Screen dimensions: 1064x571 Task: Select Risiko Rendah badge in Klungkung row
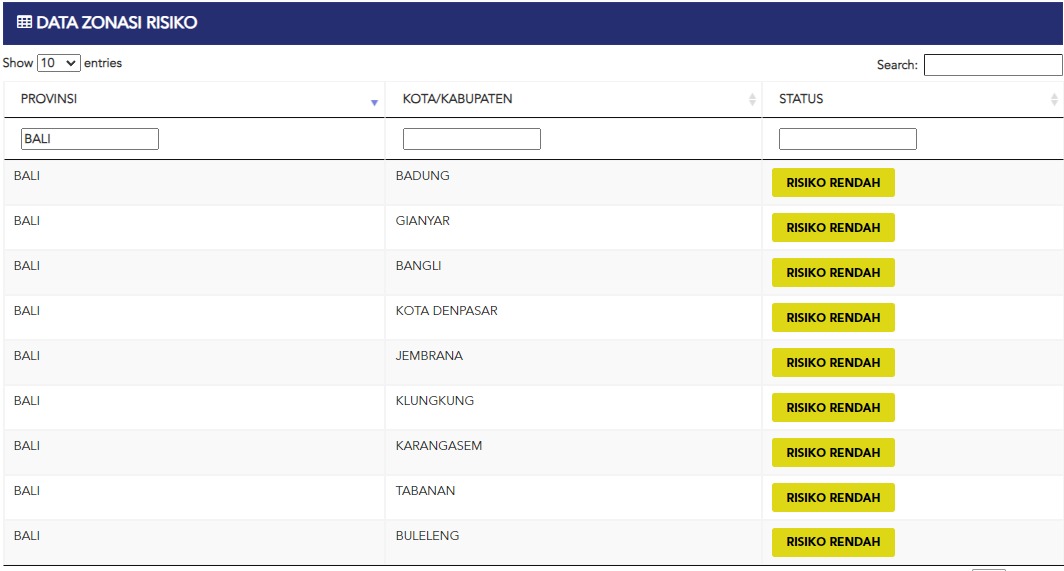tap(833, 408)
